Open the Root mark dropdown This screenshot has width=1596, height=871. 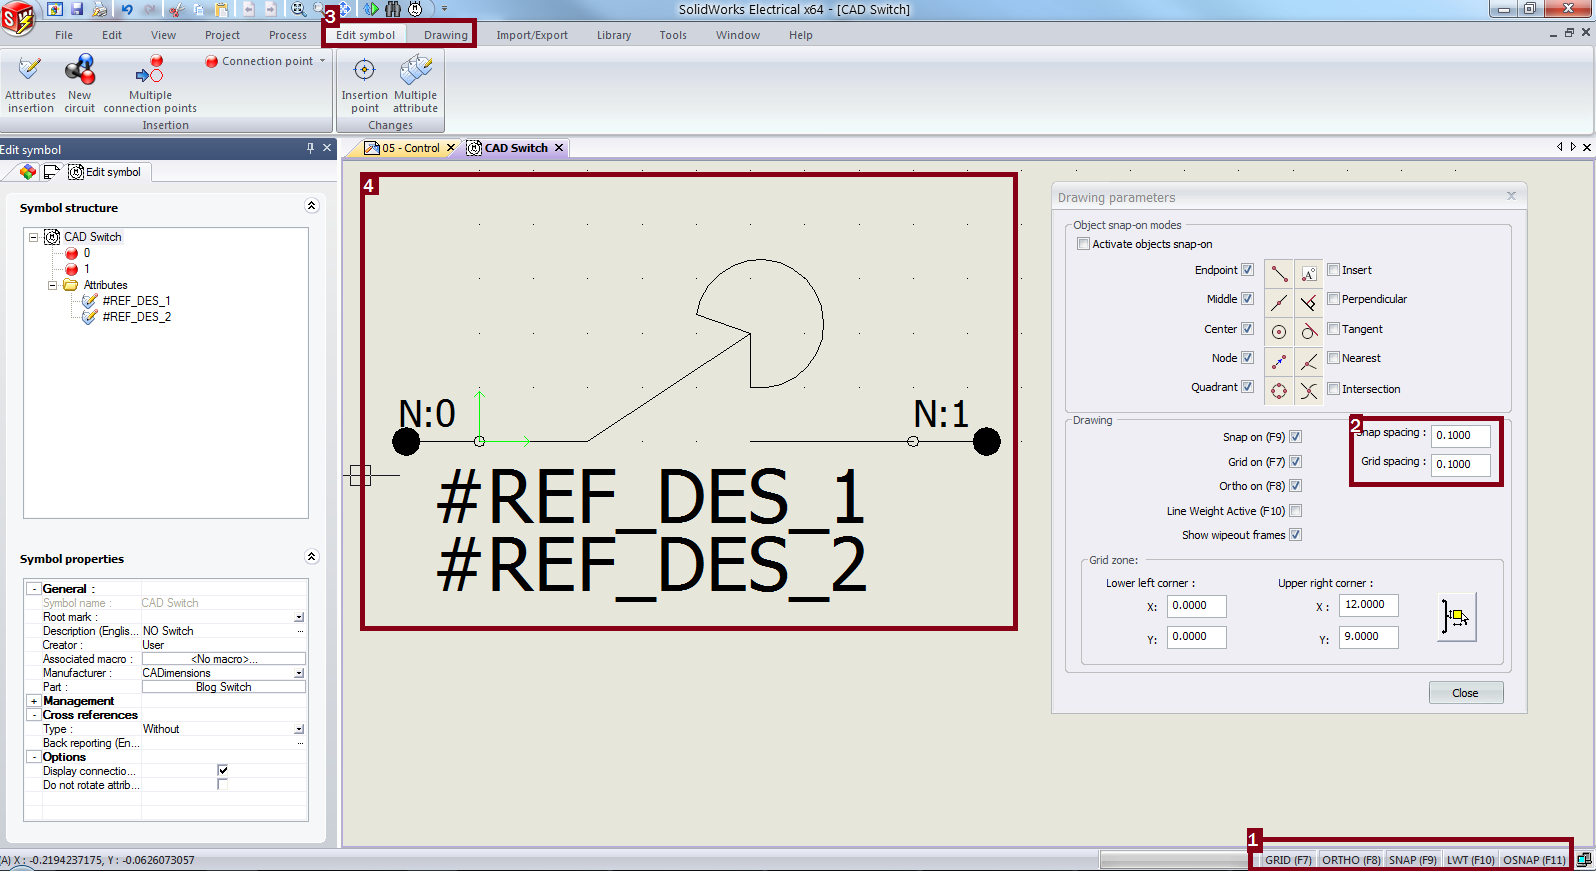tap(299, 617)
